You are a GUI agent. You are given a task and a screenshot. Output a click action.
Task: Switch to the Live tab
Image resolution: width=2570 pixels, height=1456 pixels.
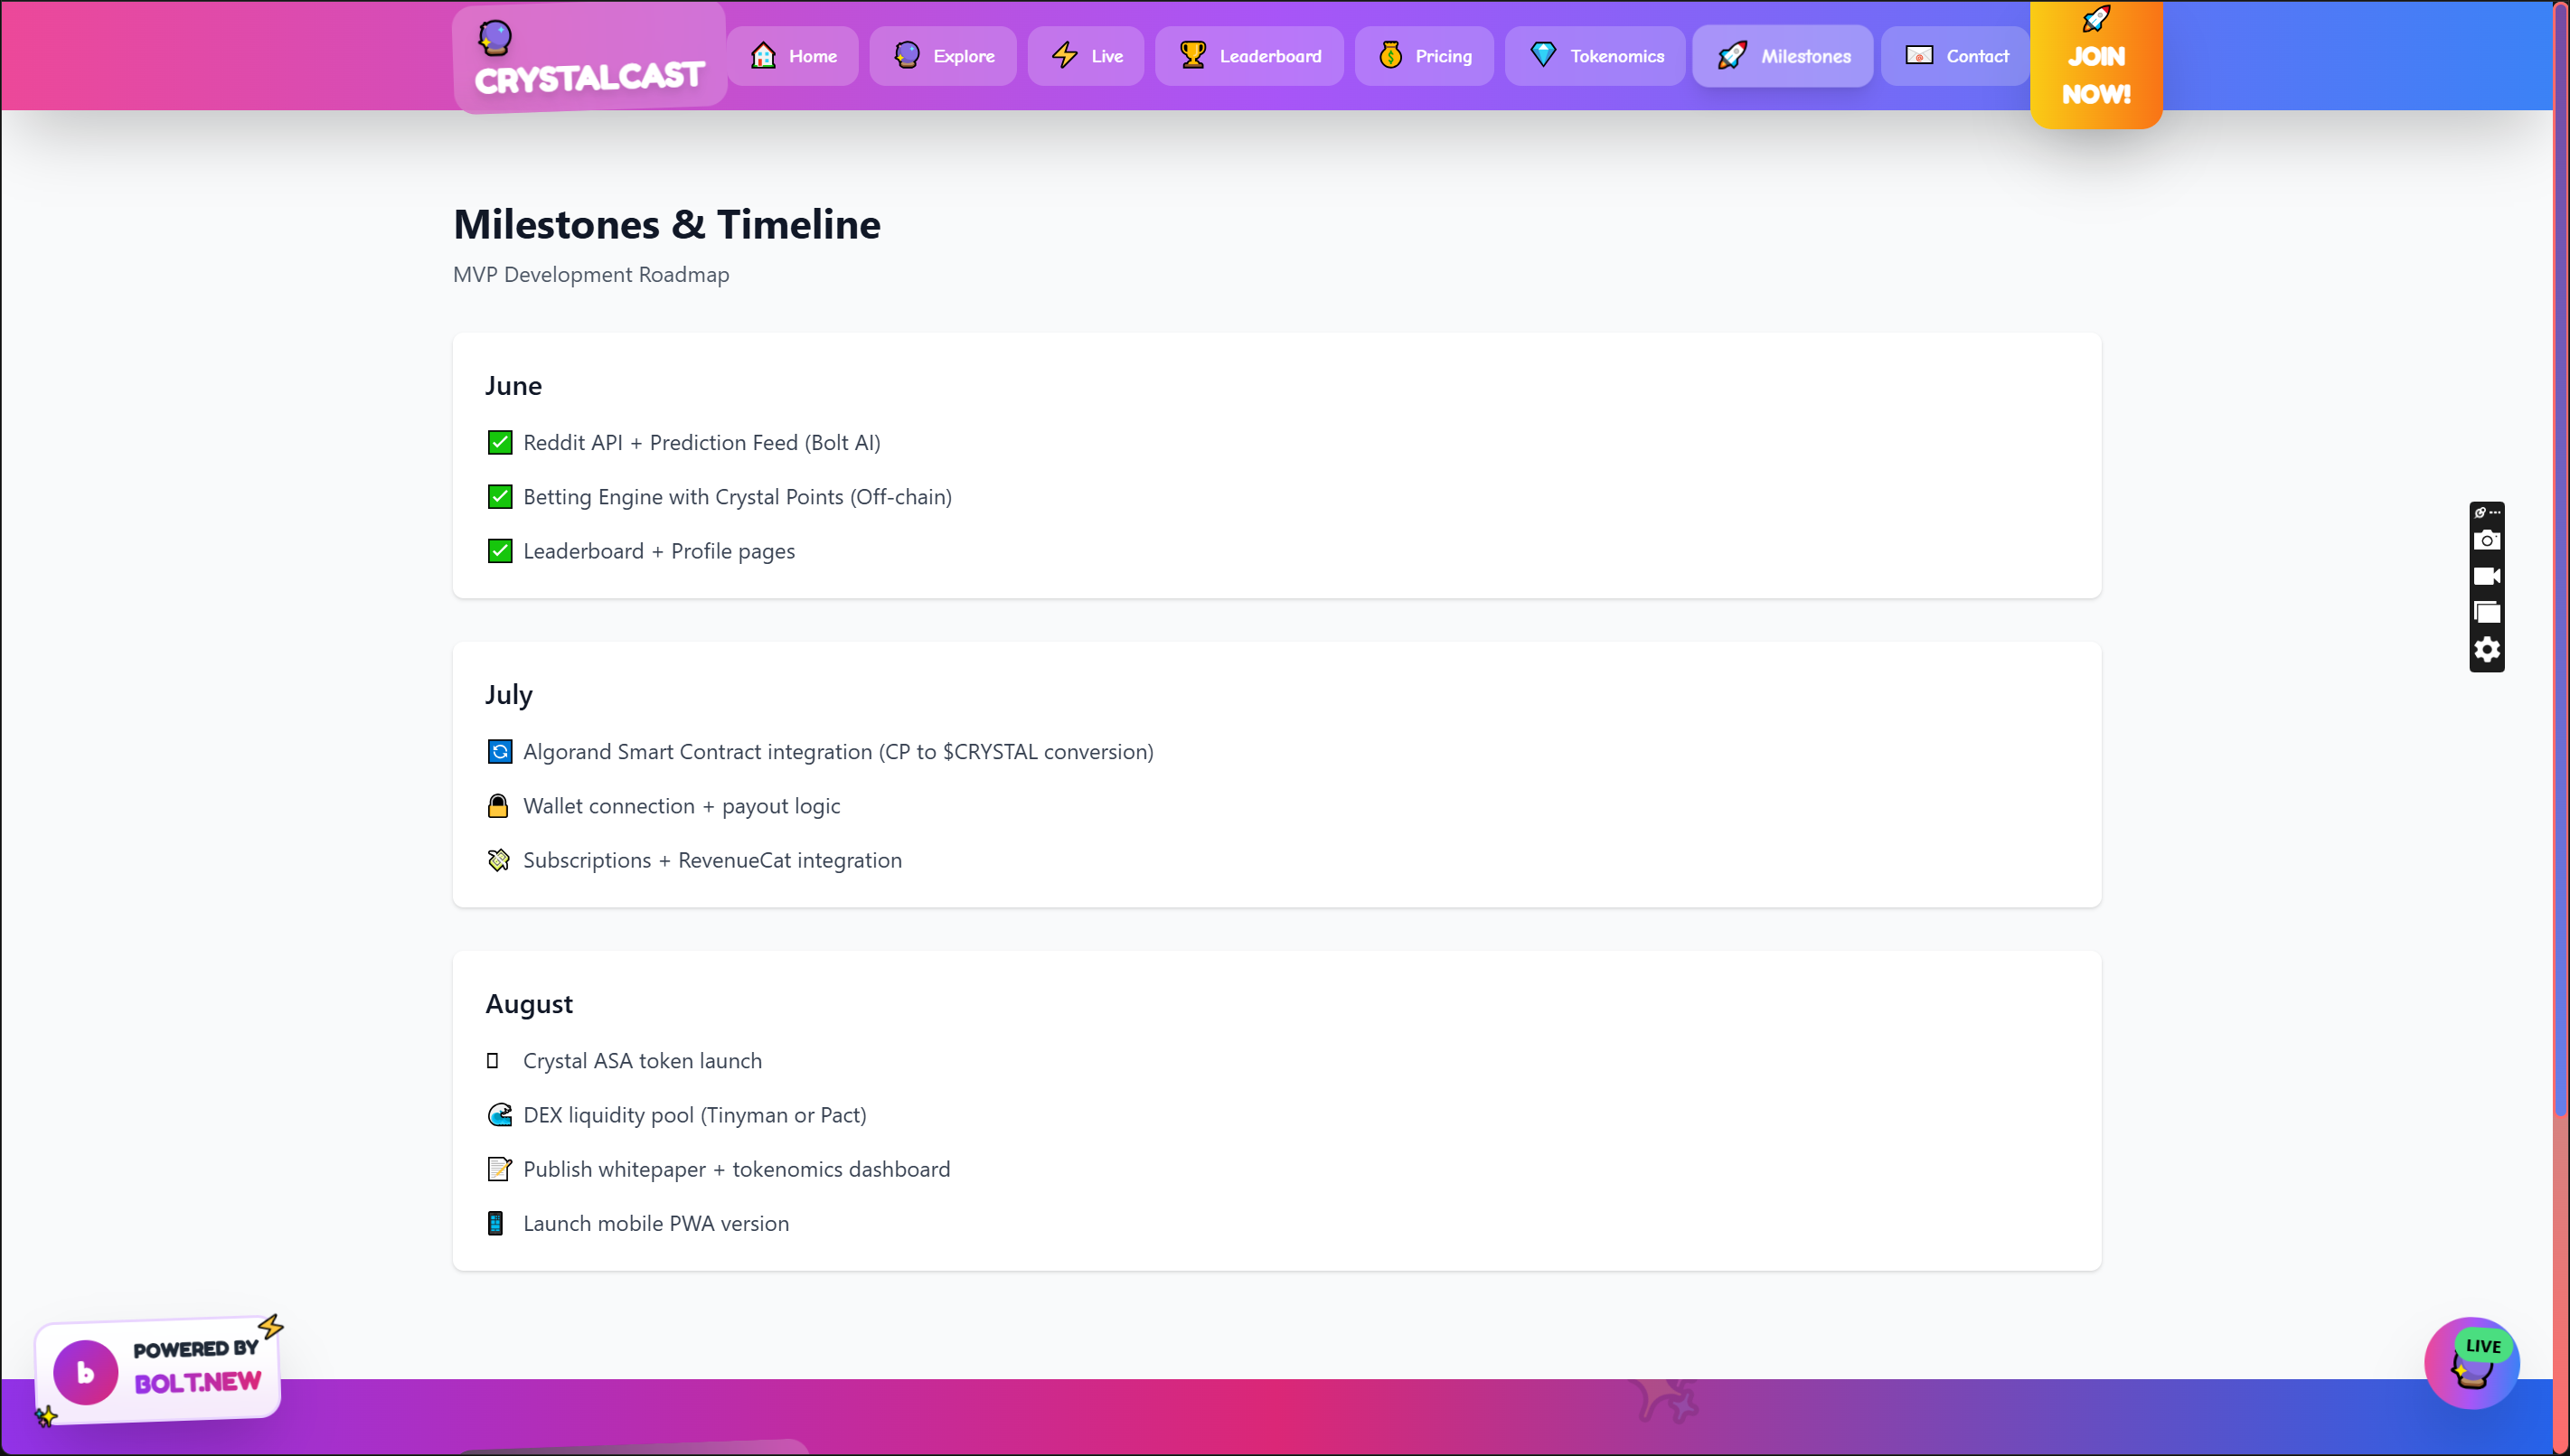1086,56
